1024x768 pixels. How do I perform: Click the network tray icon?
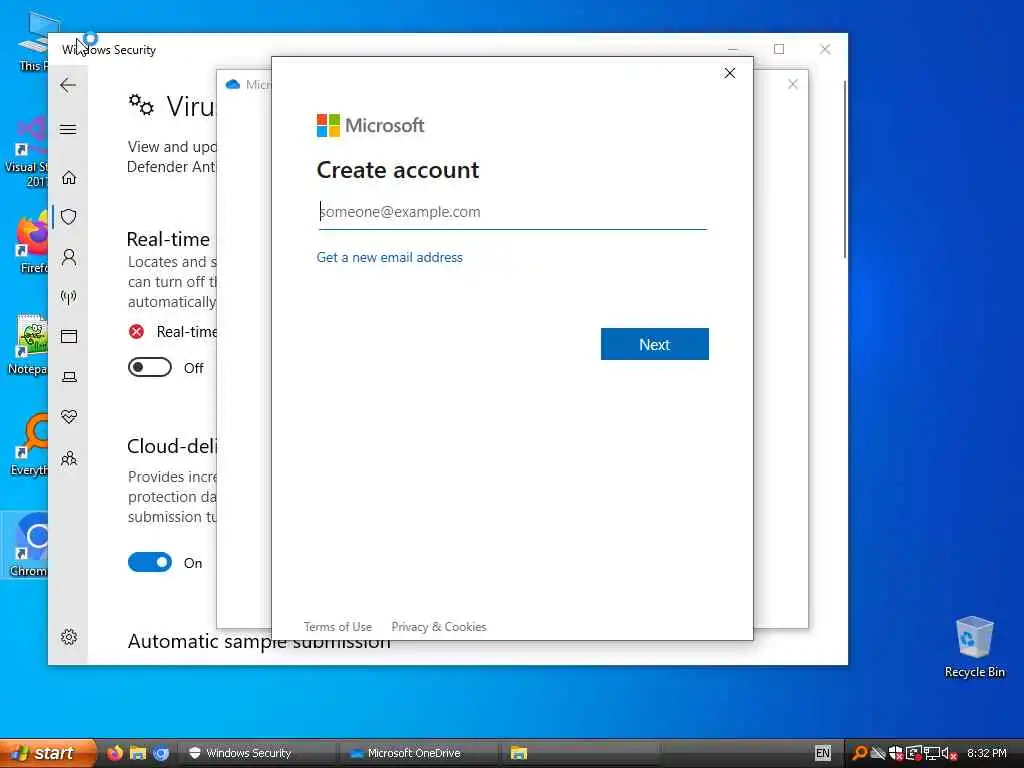point(932,753)
